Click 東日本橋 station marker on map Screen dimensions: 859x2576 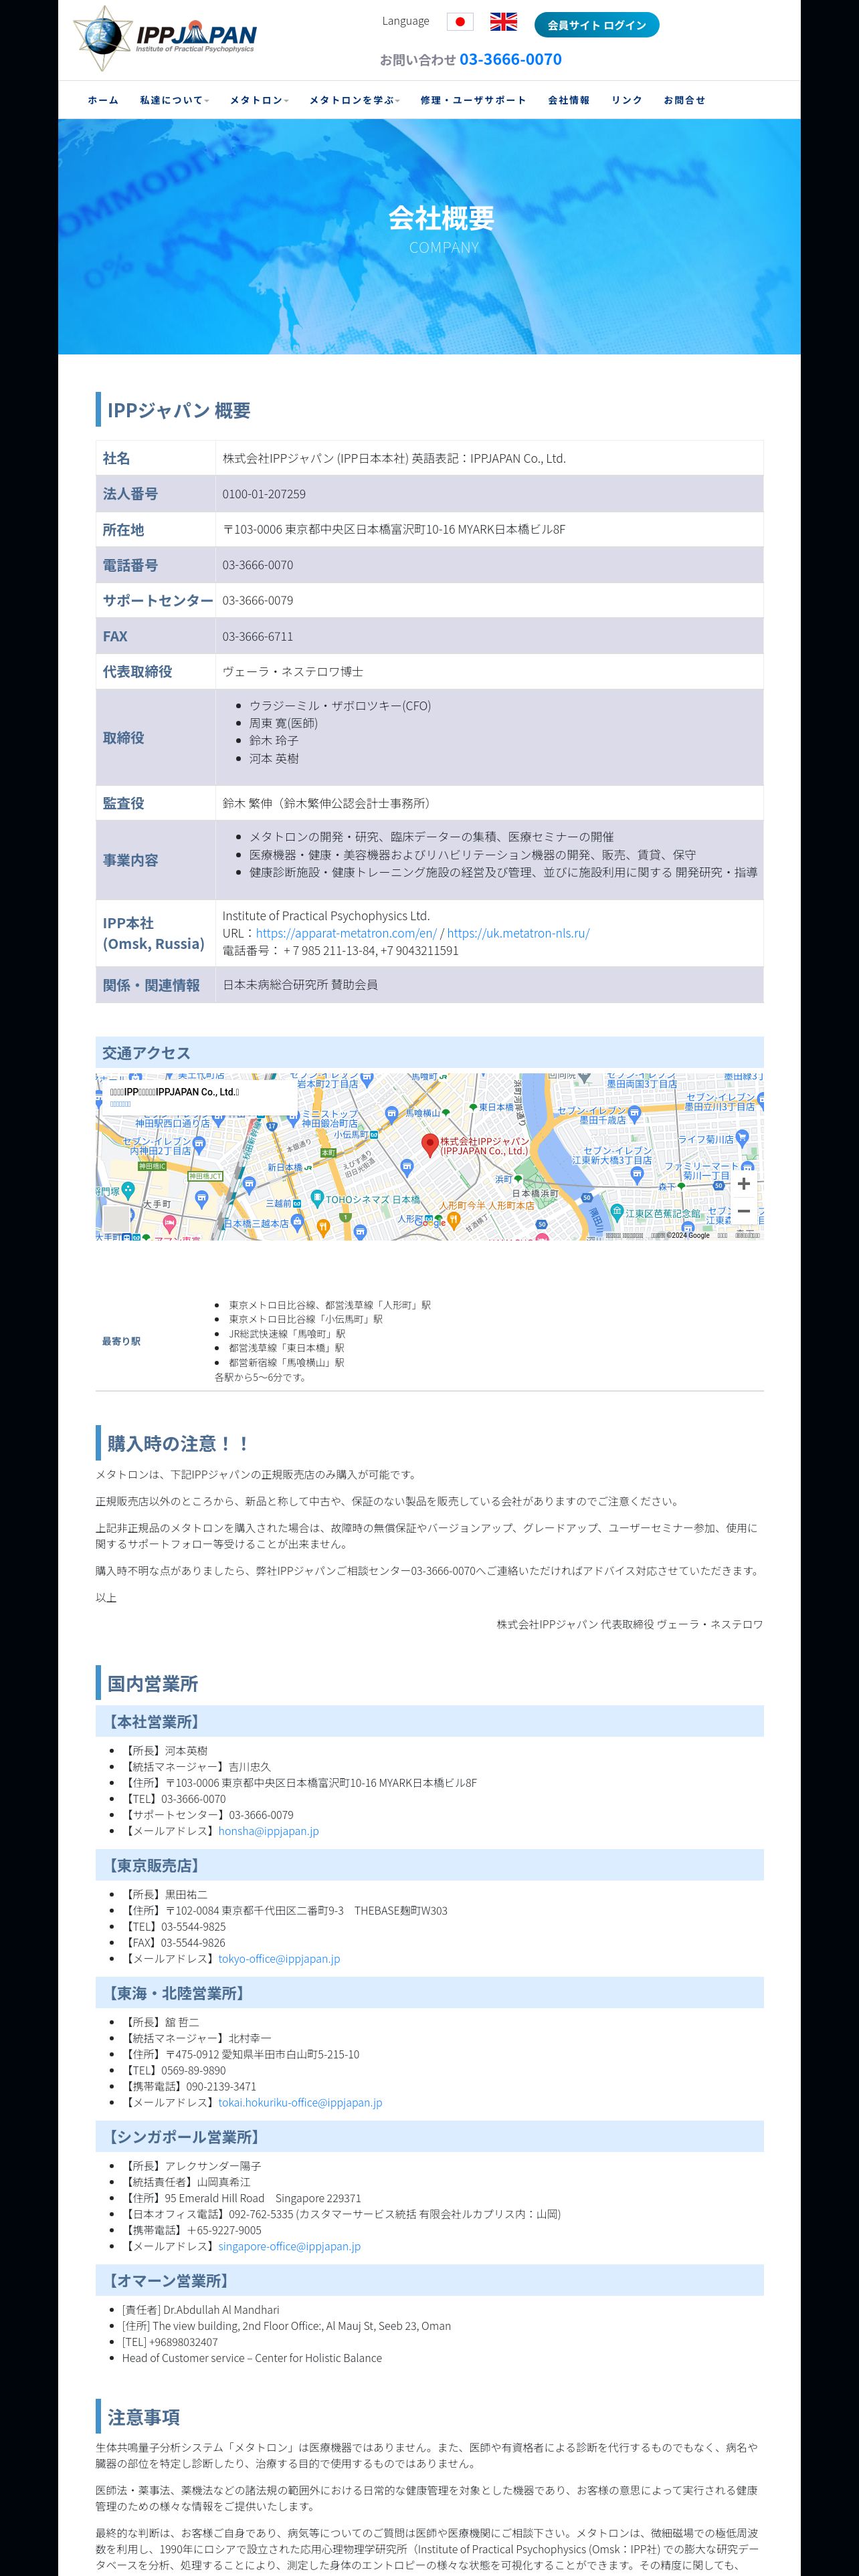coord(473,1107)
